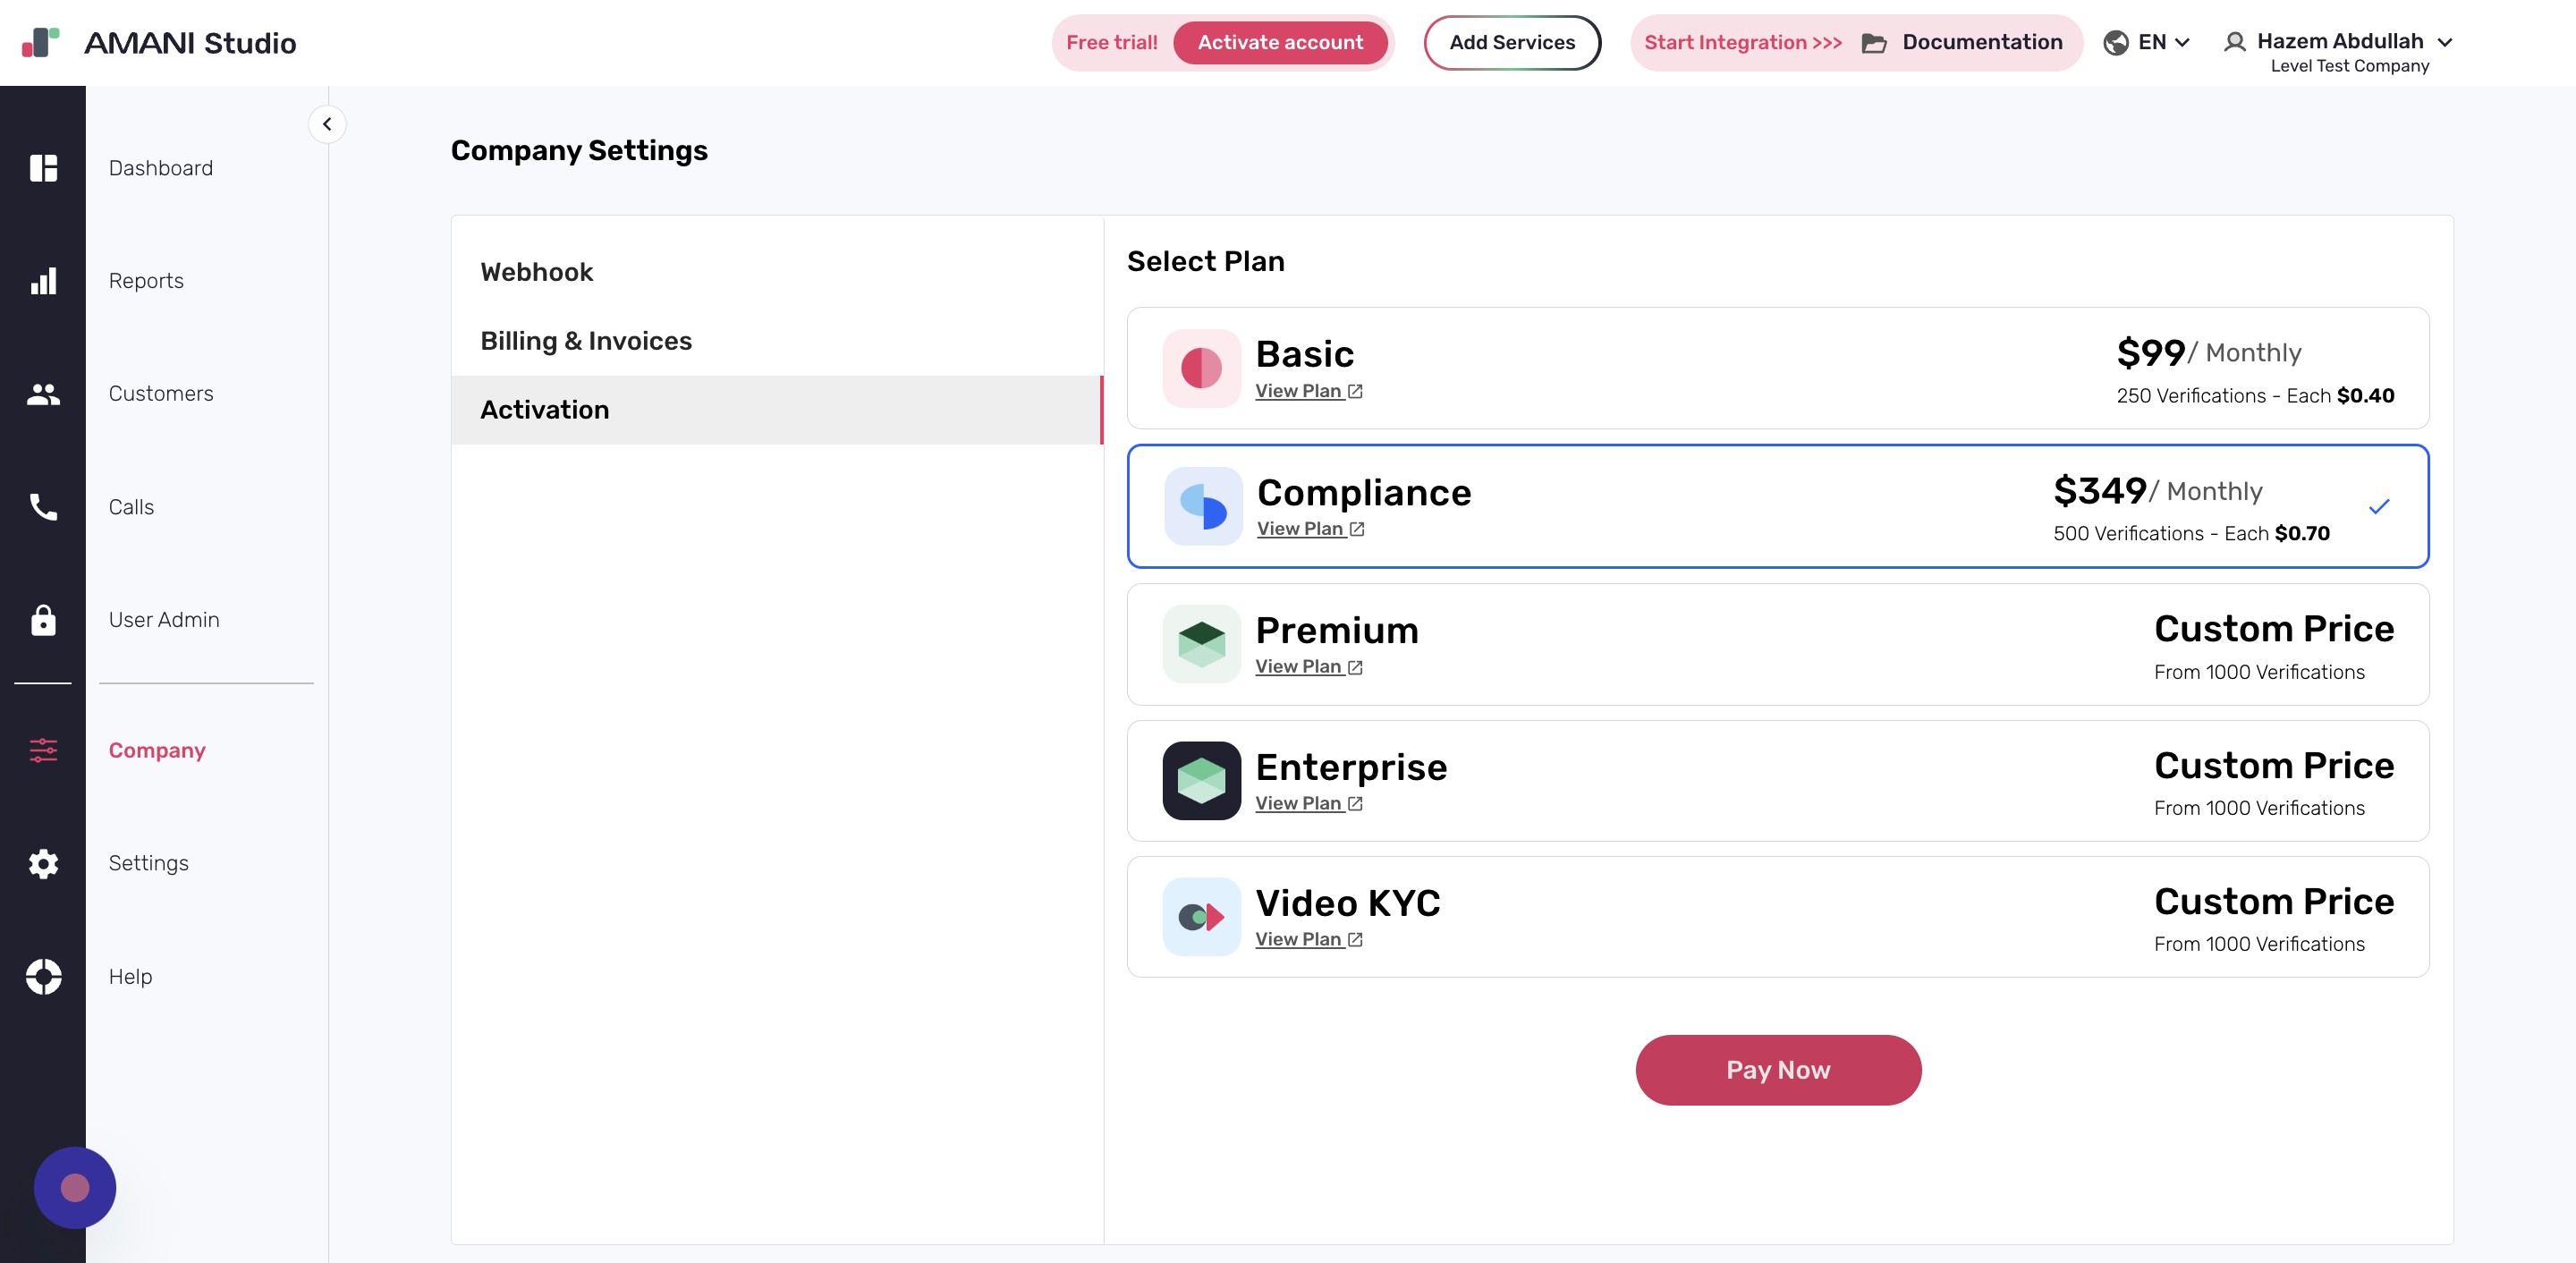This screenshot has height=1263, width=2576.
Task: Click the Help lifebuoy icon
Action: (x=43, y=976)
